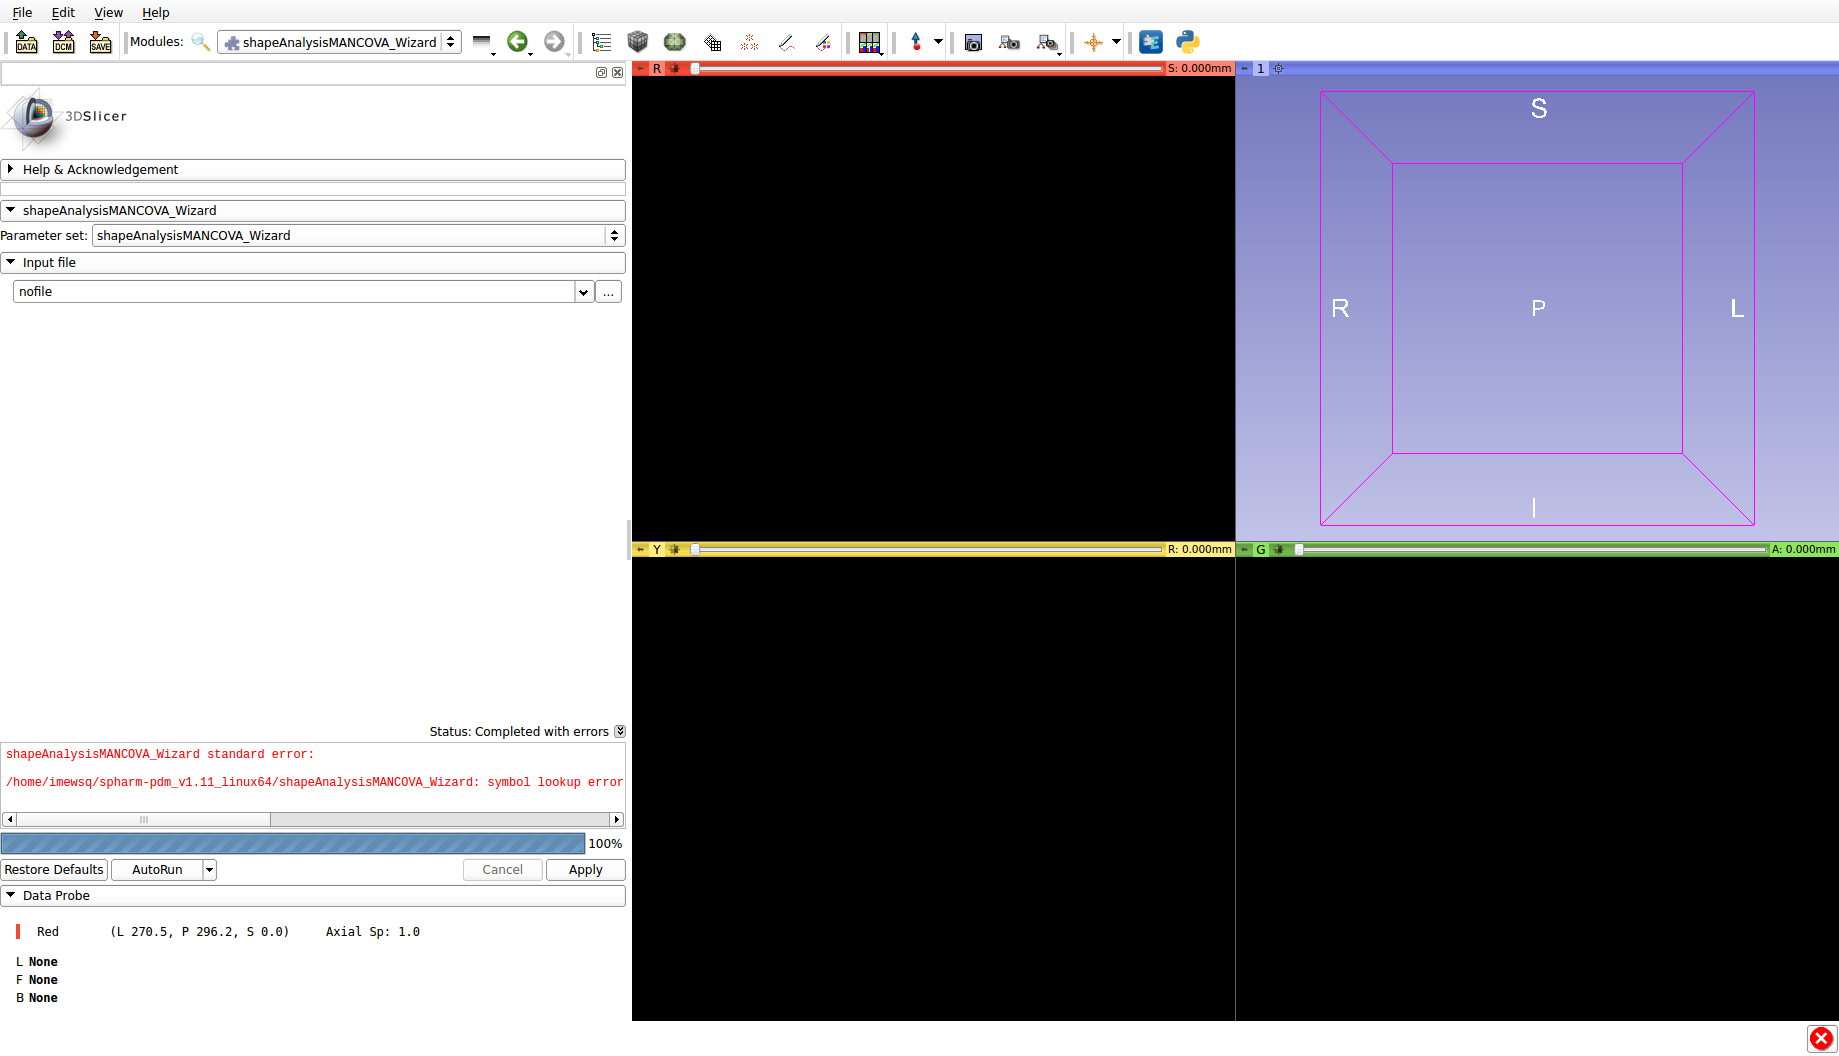Open the Python interactor icon
This screenshot has width=1839, height=1056.
1187,42
